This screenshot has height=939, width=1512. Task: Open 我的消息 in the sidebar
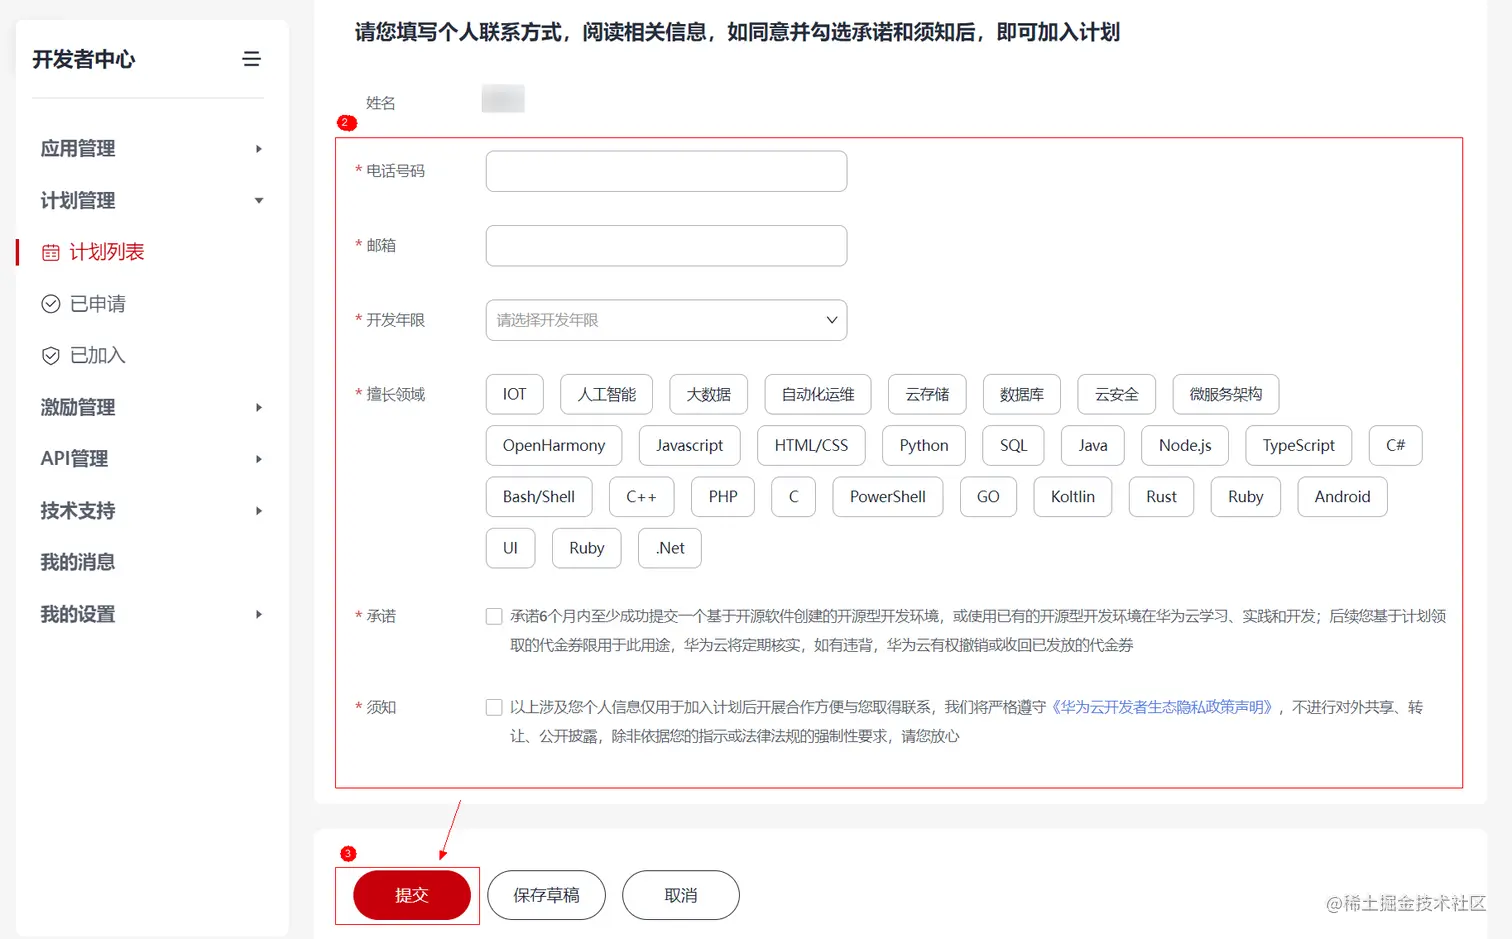pyautogui.click(x=78, y=562)
